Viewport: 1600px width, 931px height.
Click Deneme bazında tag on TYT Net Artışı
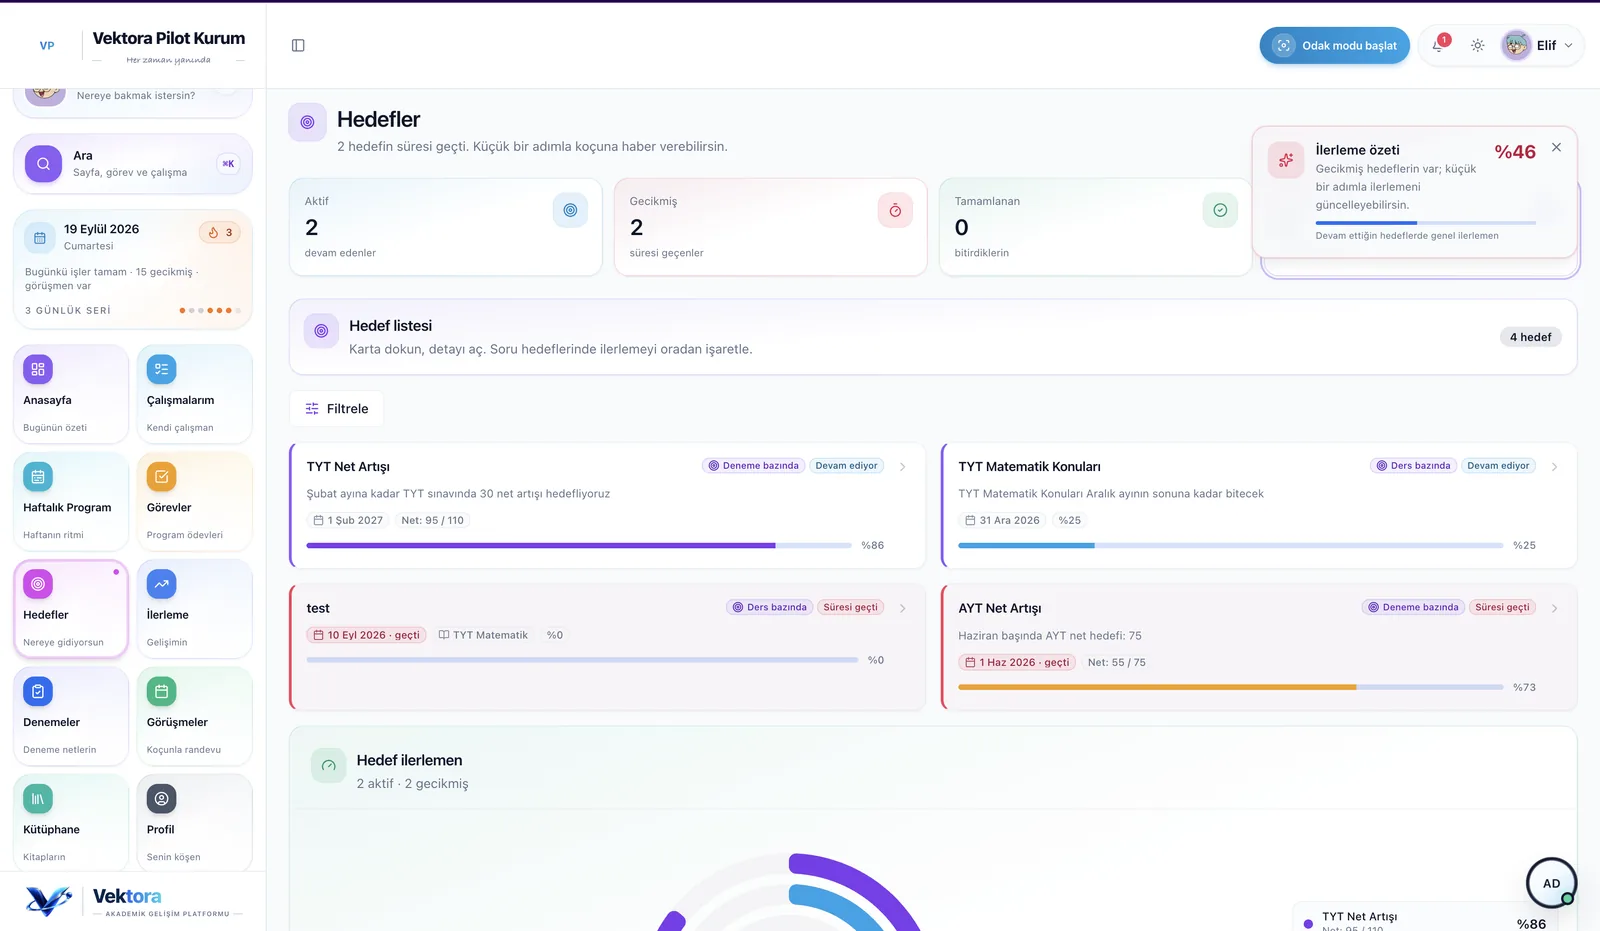click(753, 465)
